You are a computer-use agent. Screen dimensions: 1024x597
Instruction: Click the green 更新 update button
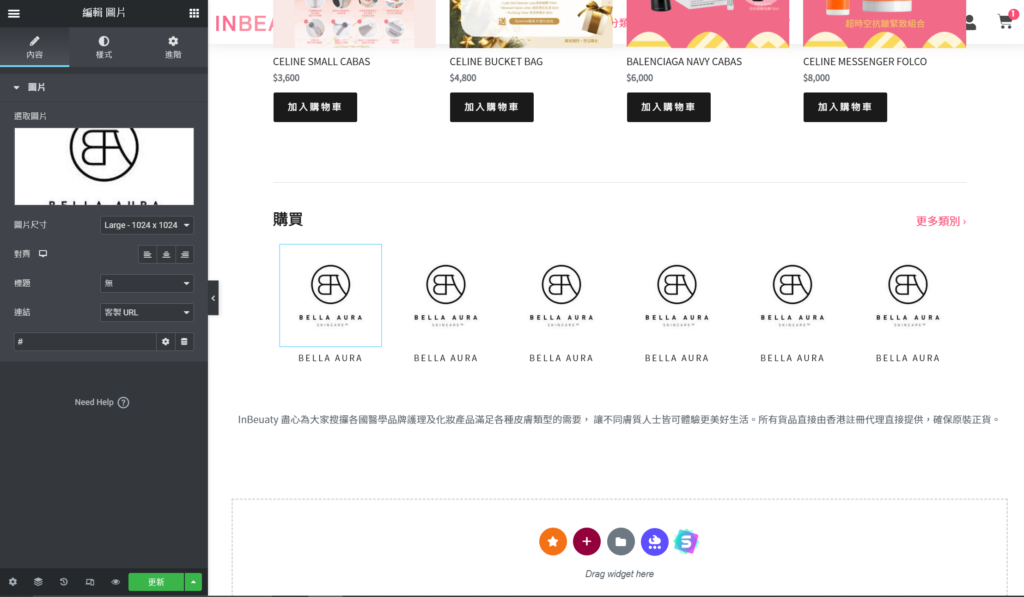[156, 582]
